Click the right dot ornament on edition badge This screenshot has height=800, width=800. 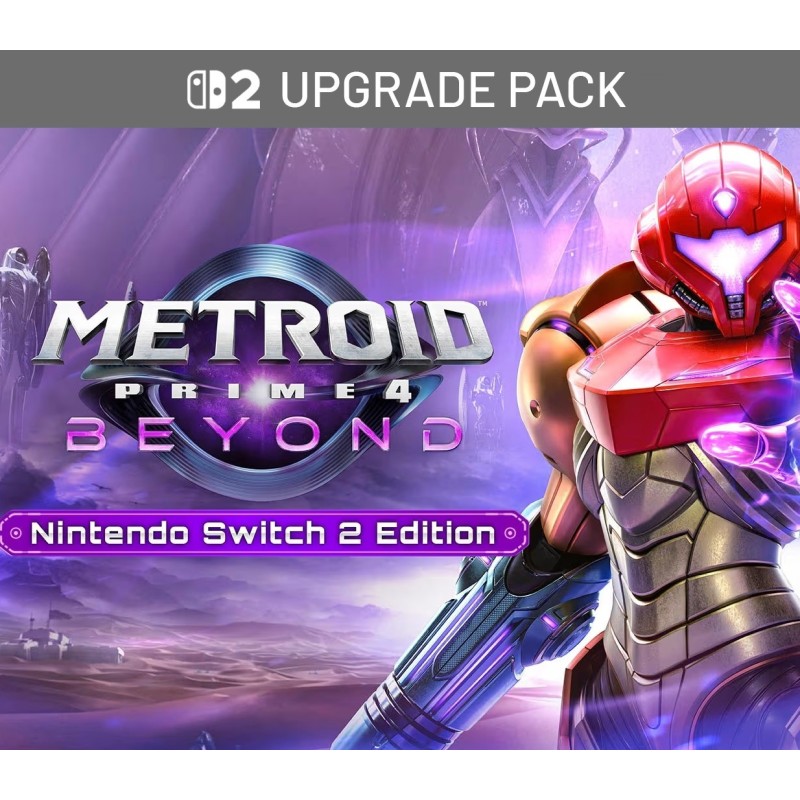tap(509, 534)
